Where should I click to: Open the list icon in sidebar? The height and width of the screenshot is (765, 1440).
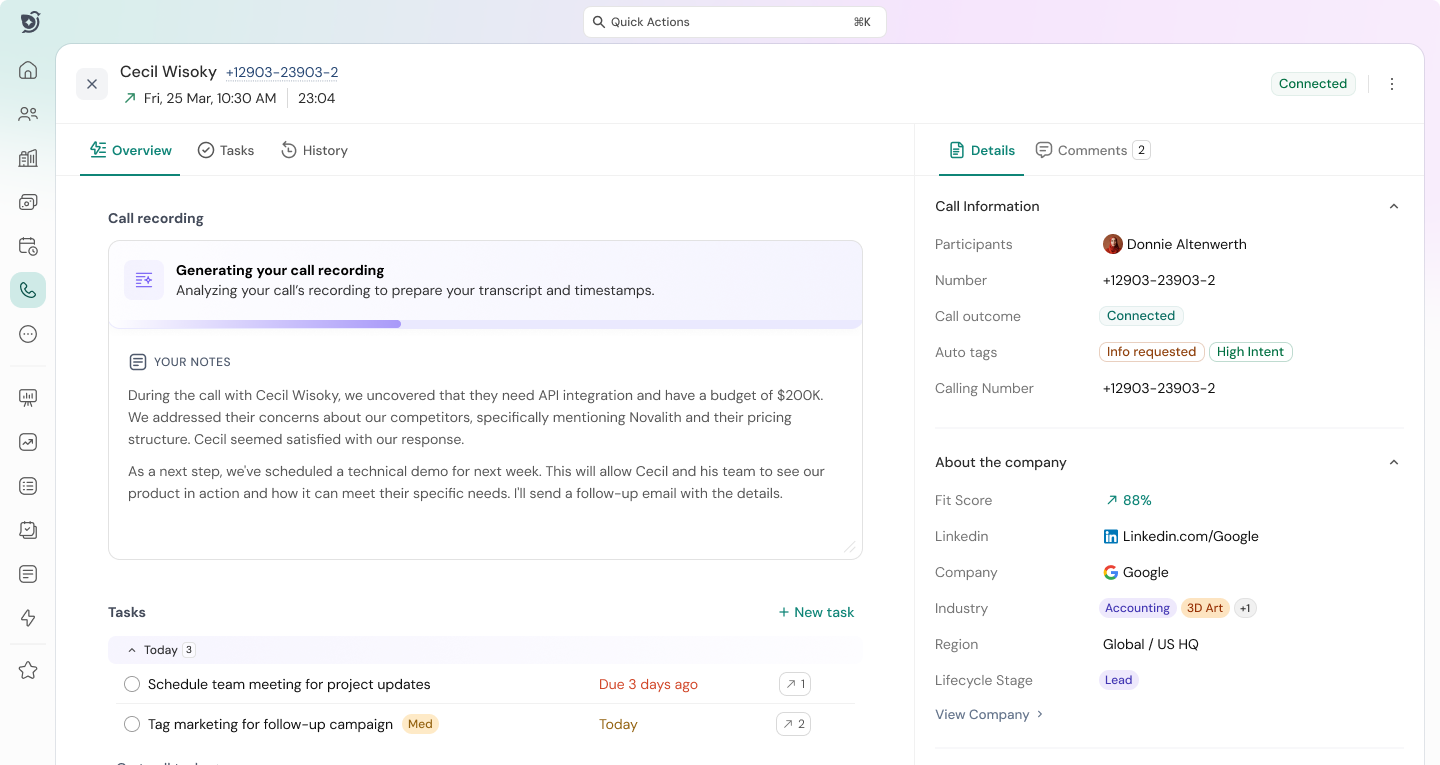click(28, 486)
